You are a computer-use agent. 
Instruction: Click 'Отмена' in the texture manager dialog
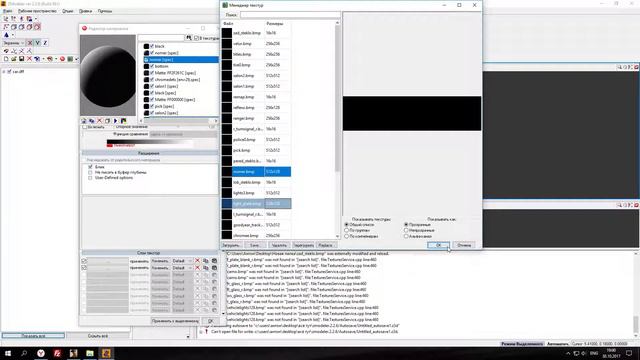(x=464, y=245)
